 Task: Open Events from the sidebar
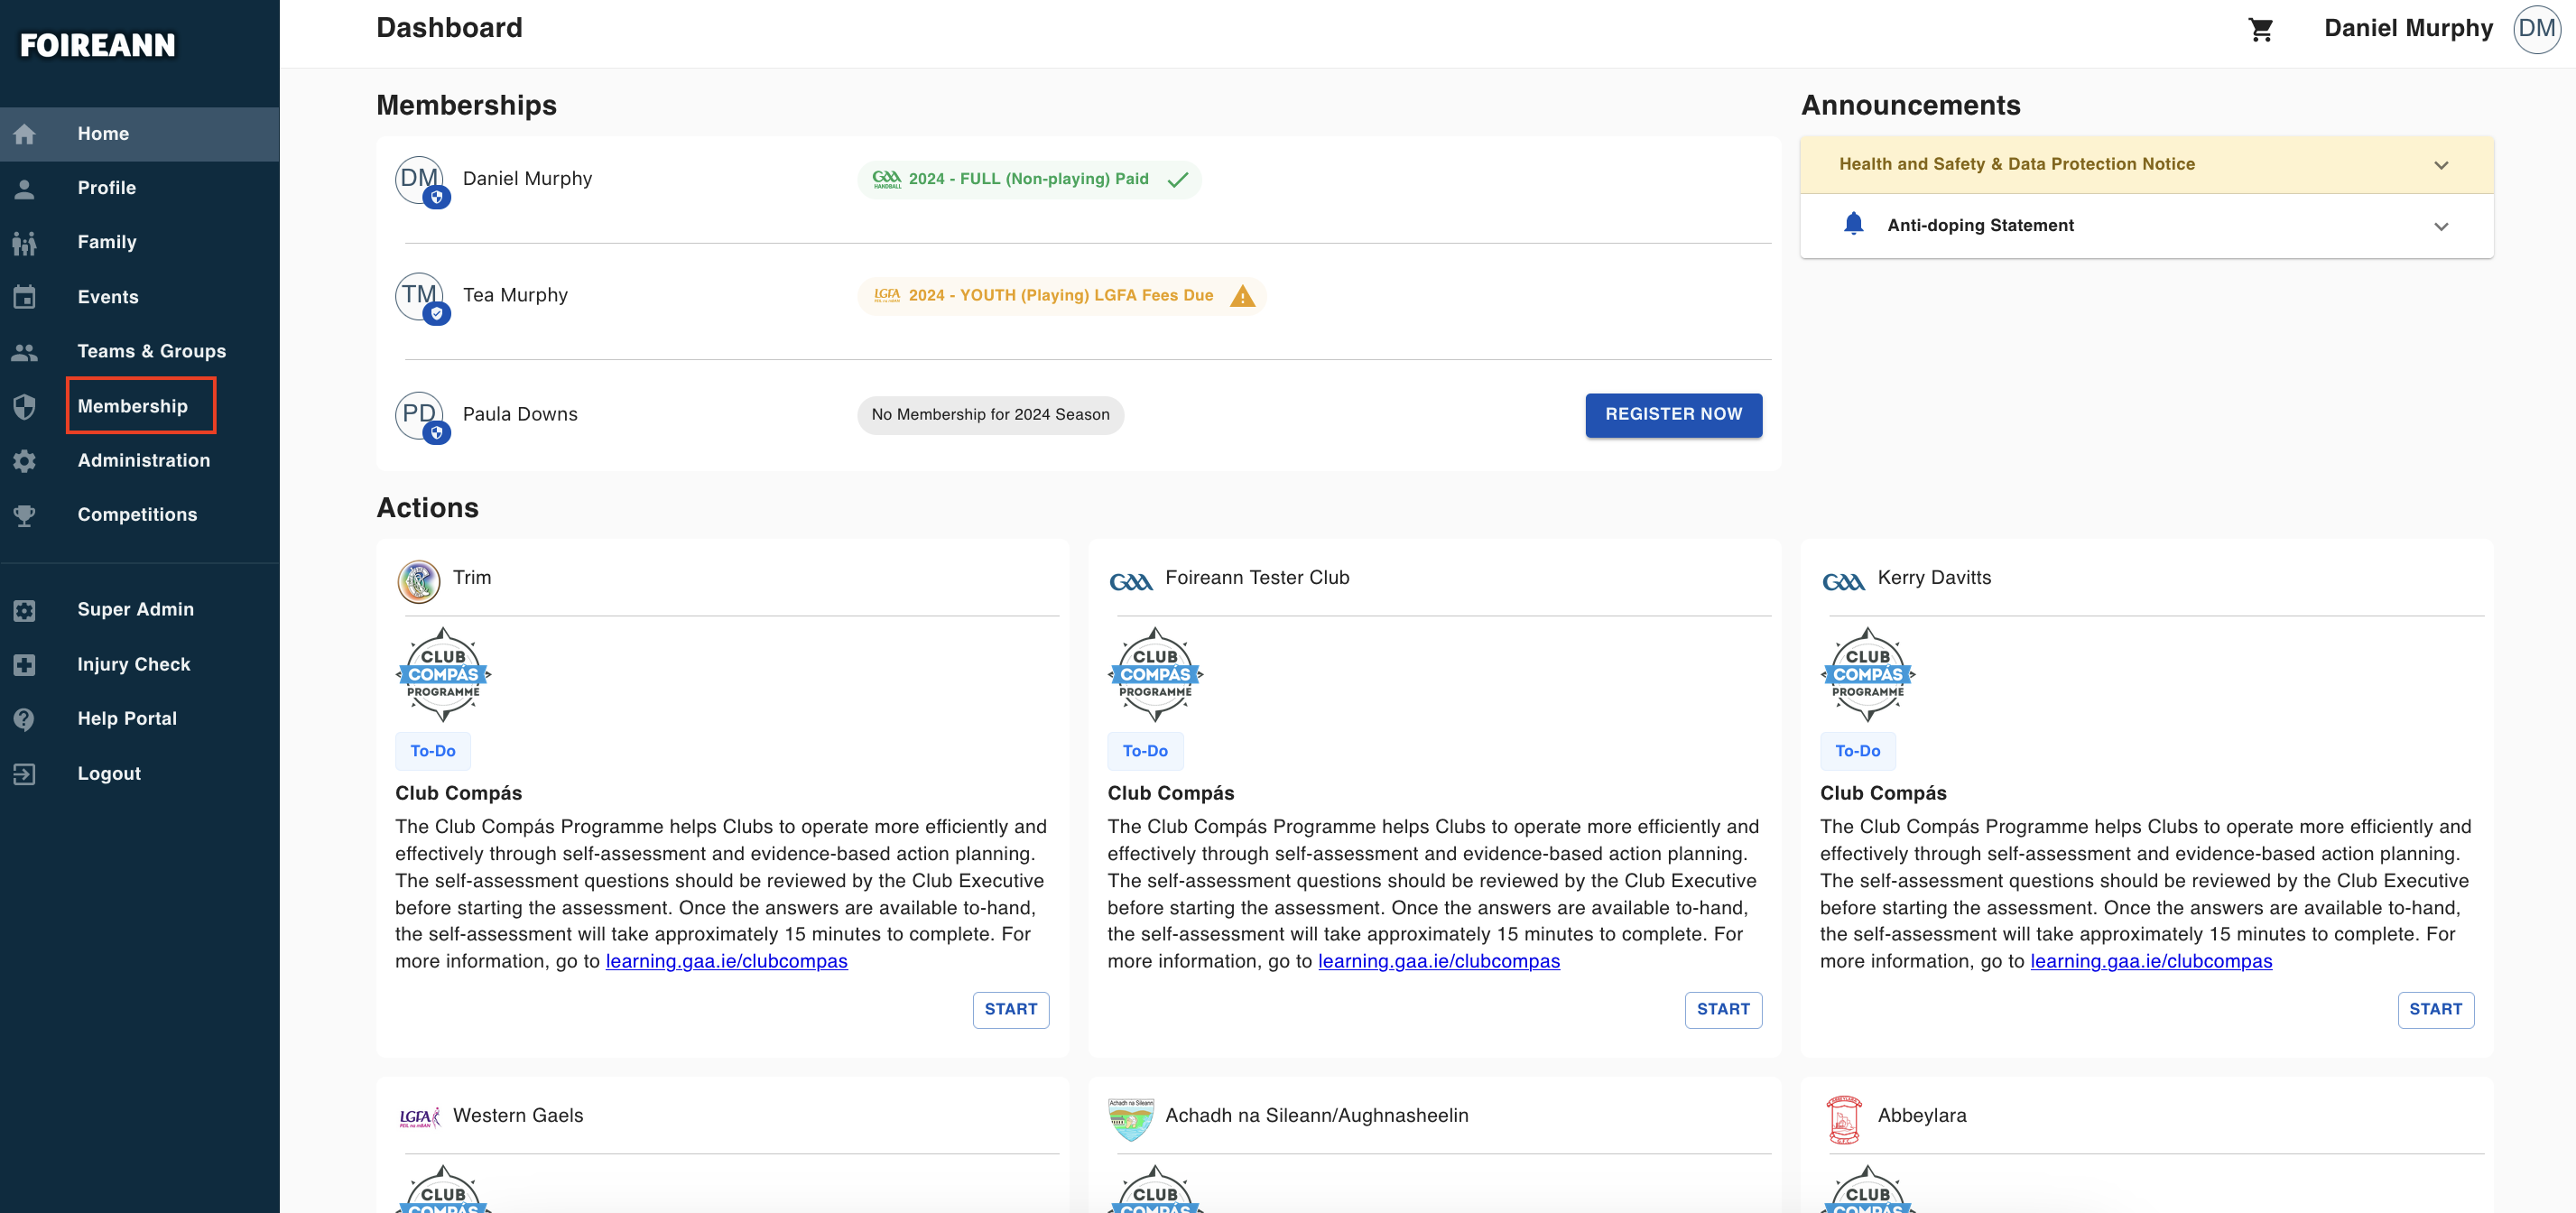140,297
